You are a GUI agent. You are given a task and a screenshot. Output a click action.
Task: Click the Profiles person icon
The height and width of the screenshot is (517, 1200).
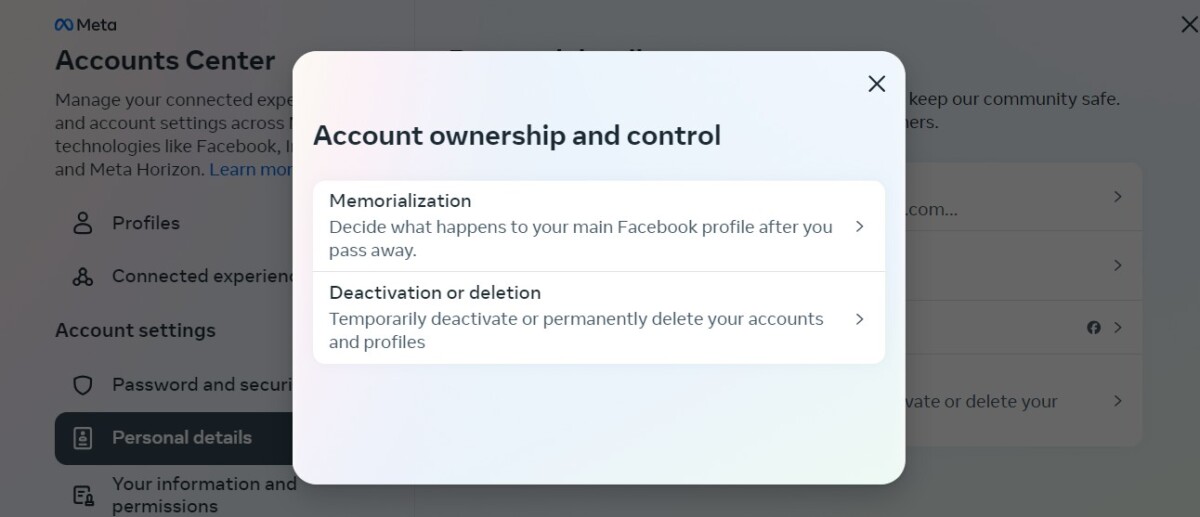click(x=83, y=223)
